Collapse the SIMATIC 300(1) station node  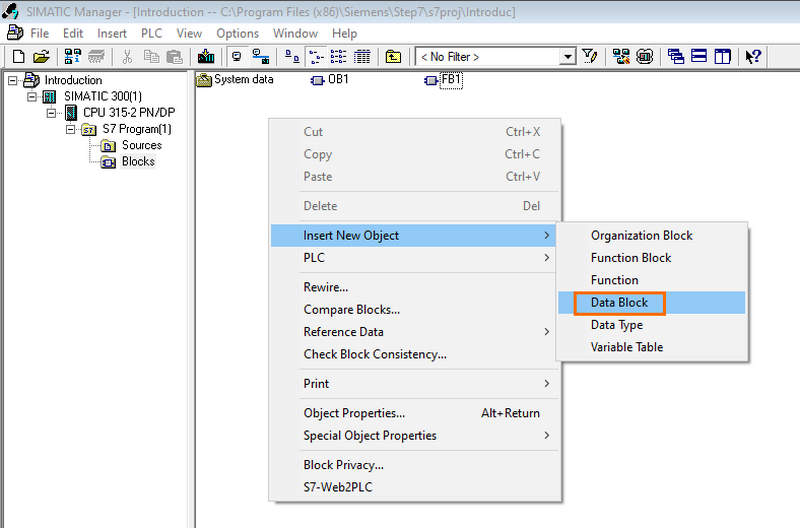tap(32, 96)
